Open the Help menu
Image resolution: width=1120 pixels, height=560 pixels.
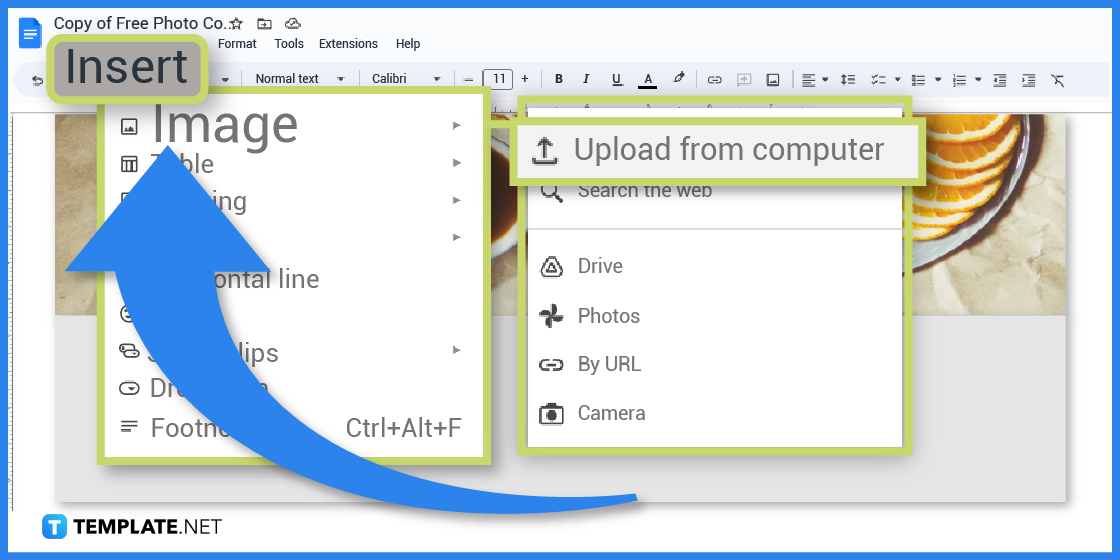(408, 44)
